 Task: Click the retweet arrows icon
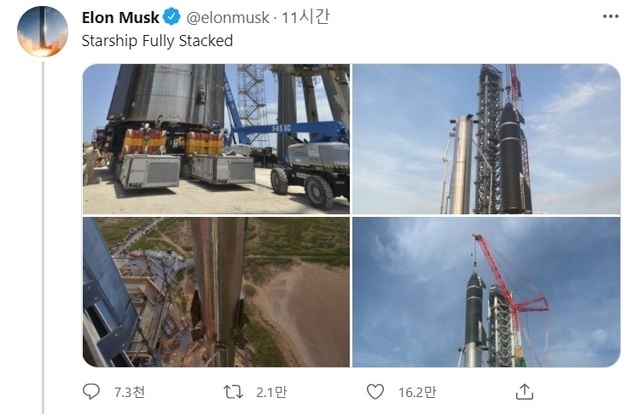click(233, 392)
